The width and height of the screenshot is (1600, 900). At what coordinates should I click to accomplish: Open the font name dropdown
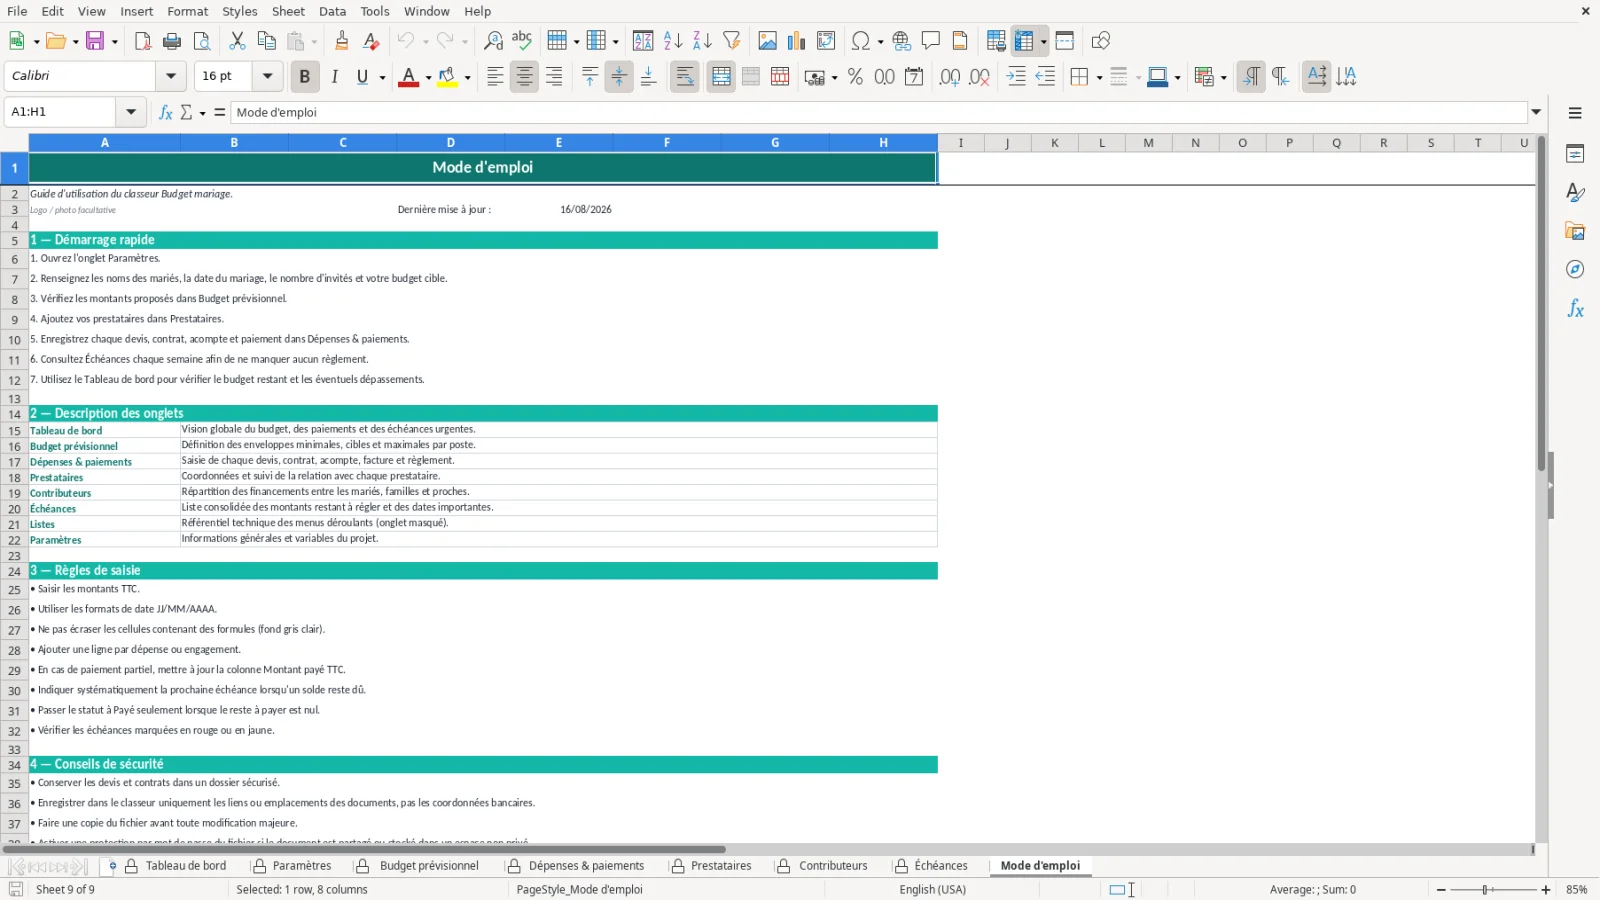tap(171, 76)
